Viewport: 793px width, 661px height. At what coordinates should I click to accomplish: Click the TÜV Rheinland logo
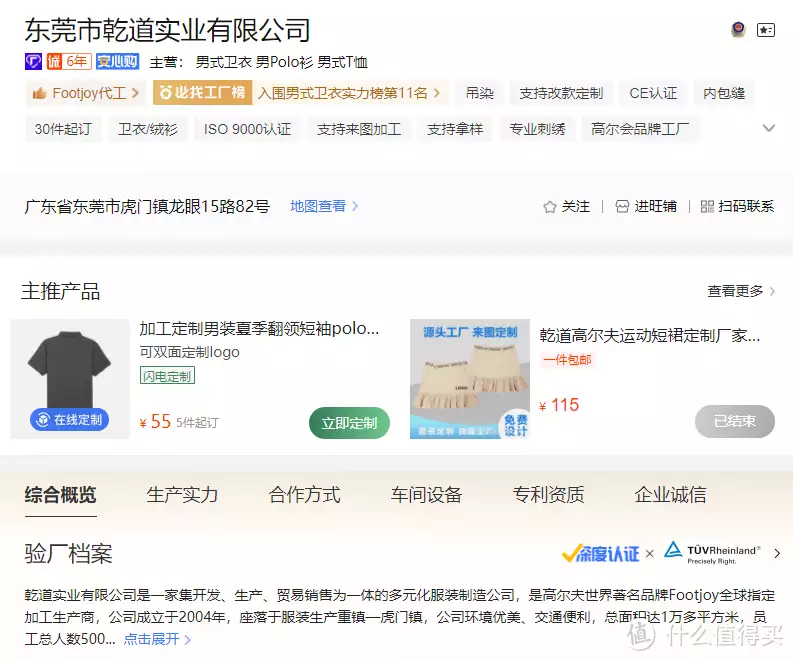tap(712, 553)
